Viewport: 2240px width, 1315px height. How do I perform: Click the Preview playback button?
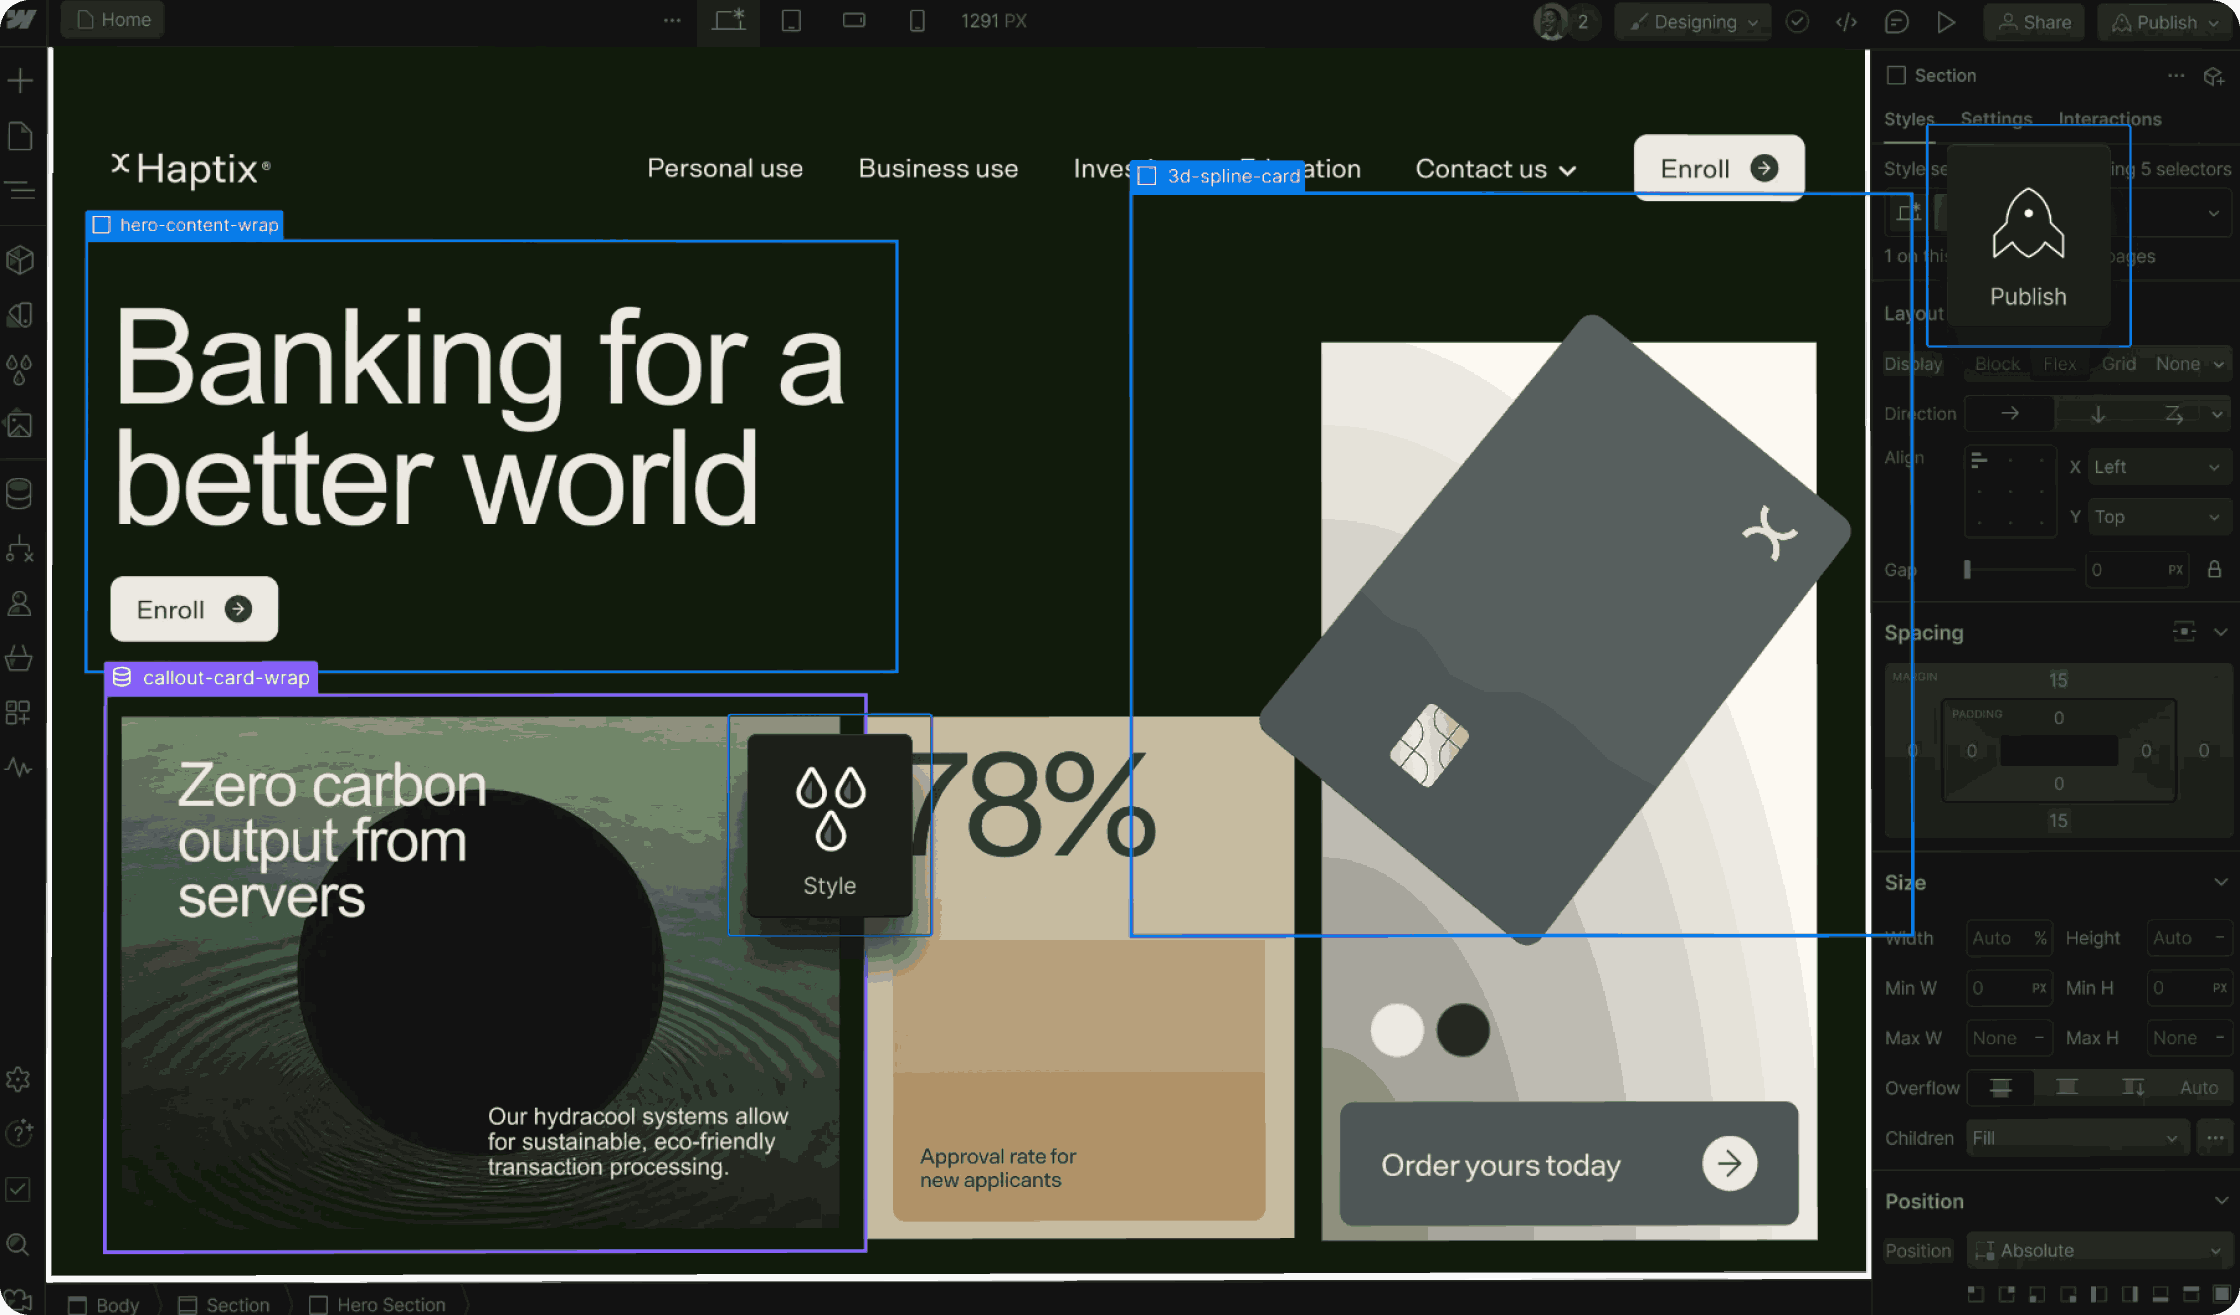[x=1946, y=20]
